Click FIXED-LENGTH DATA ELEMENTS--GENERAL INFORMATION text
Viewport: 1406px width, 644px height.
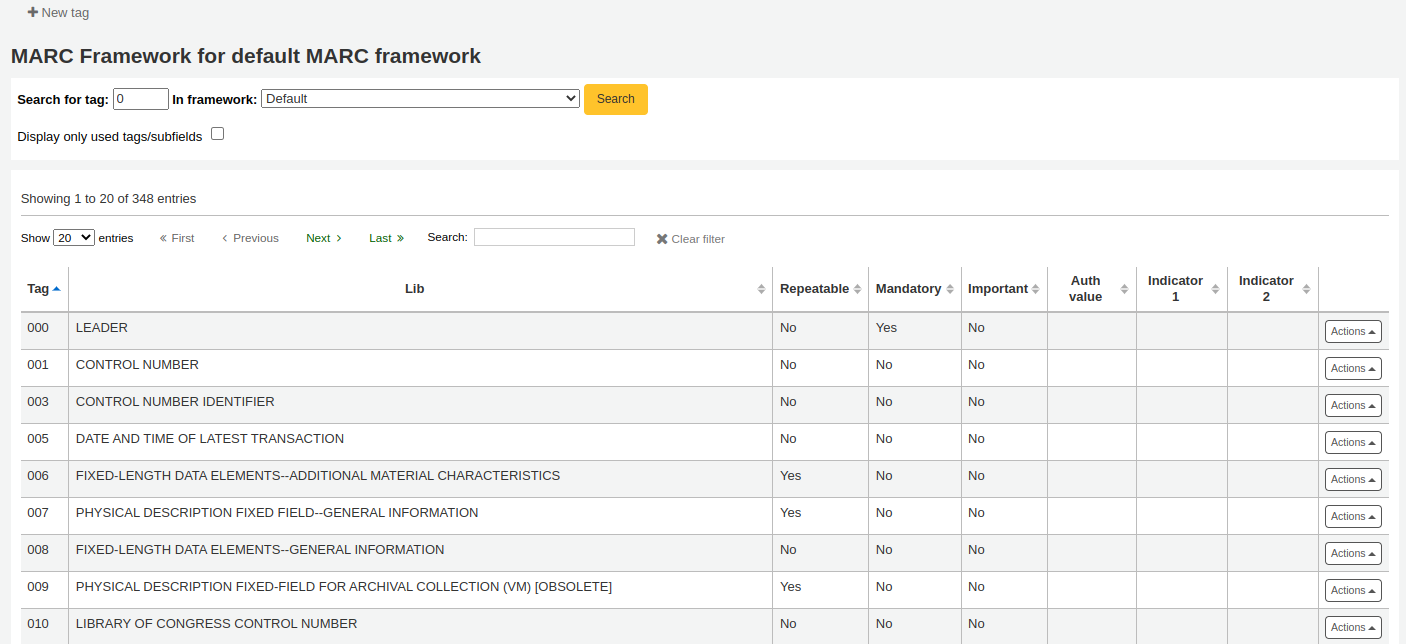pyautogui.click(x=260, y=550)
